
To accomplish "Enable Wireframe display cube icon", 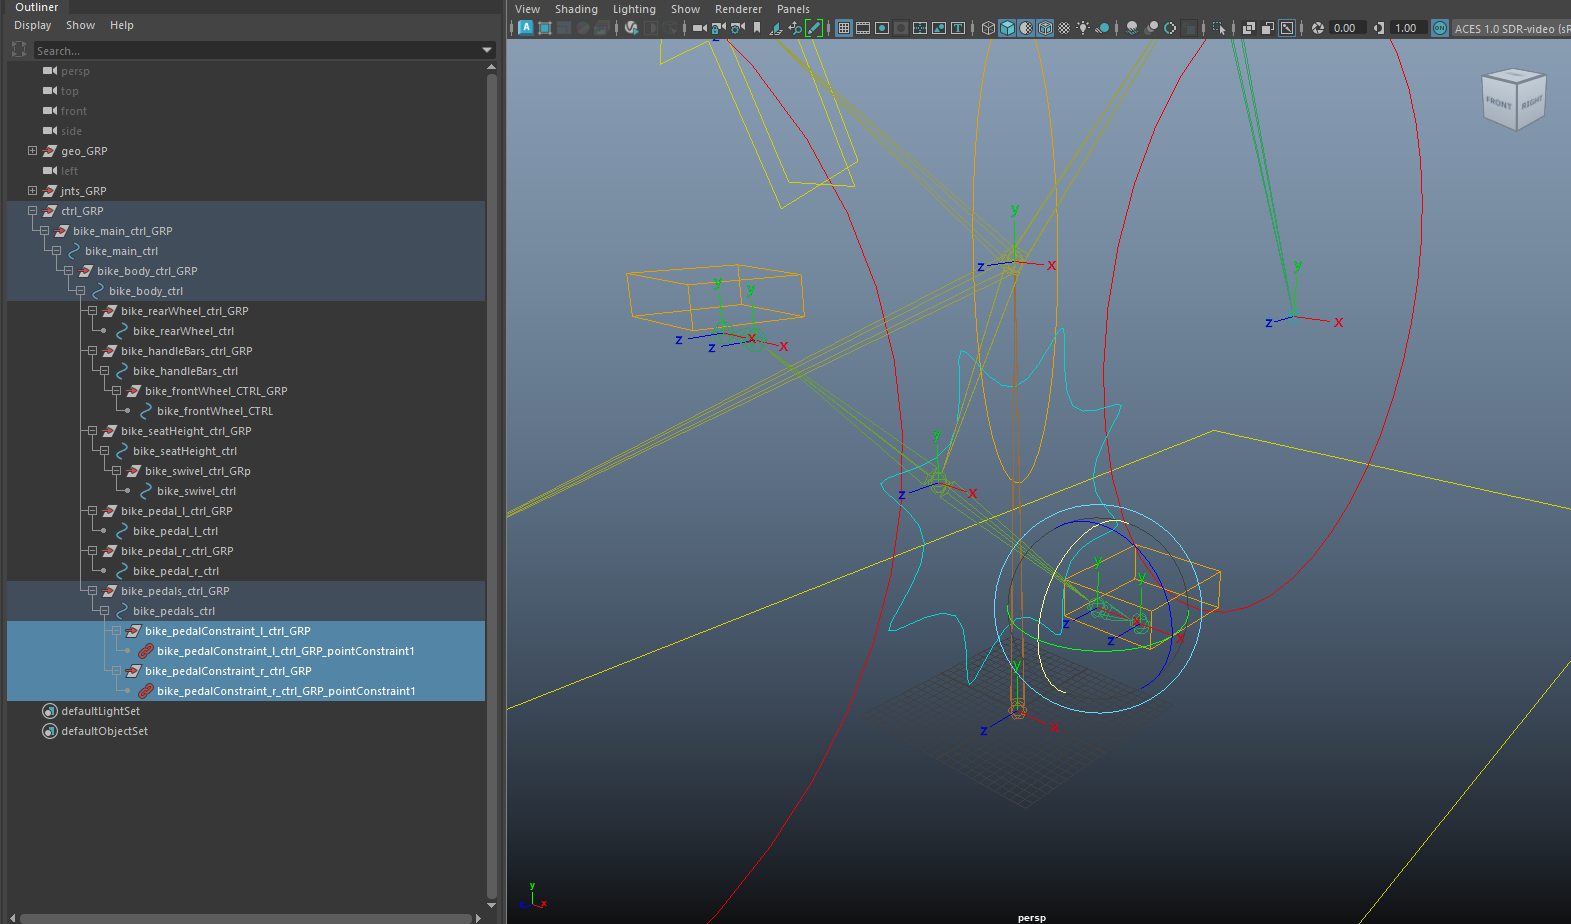I will click(988, 28).
